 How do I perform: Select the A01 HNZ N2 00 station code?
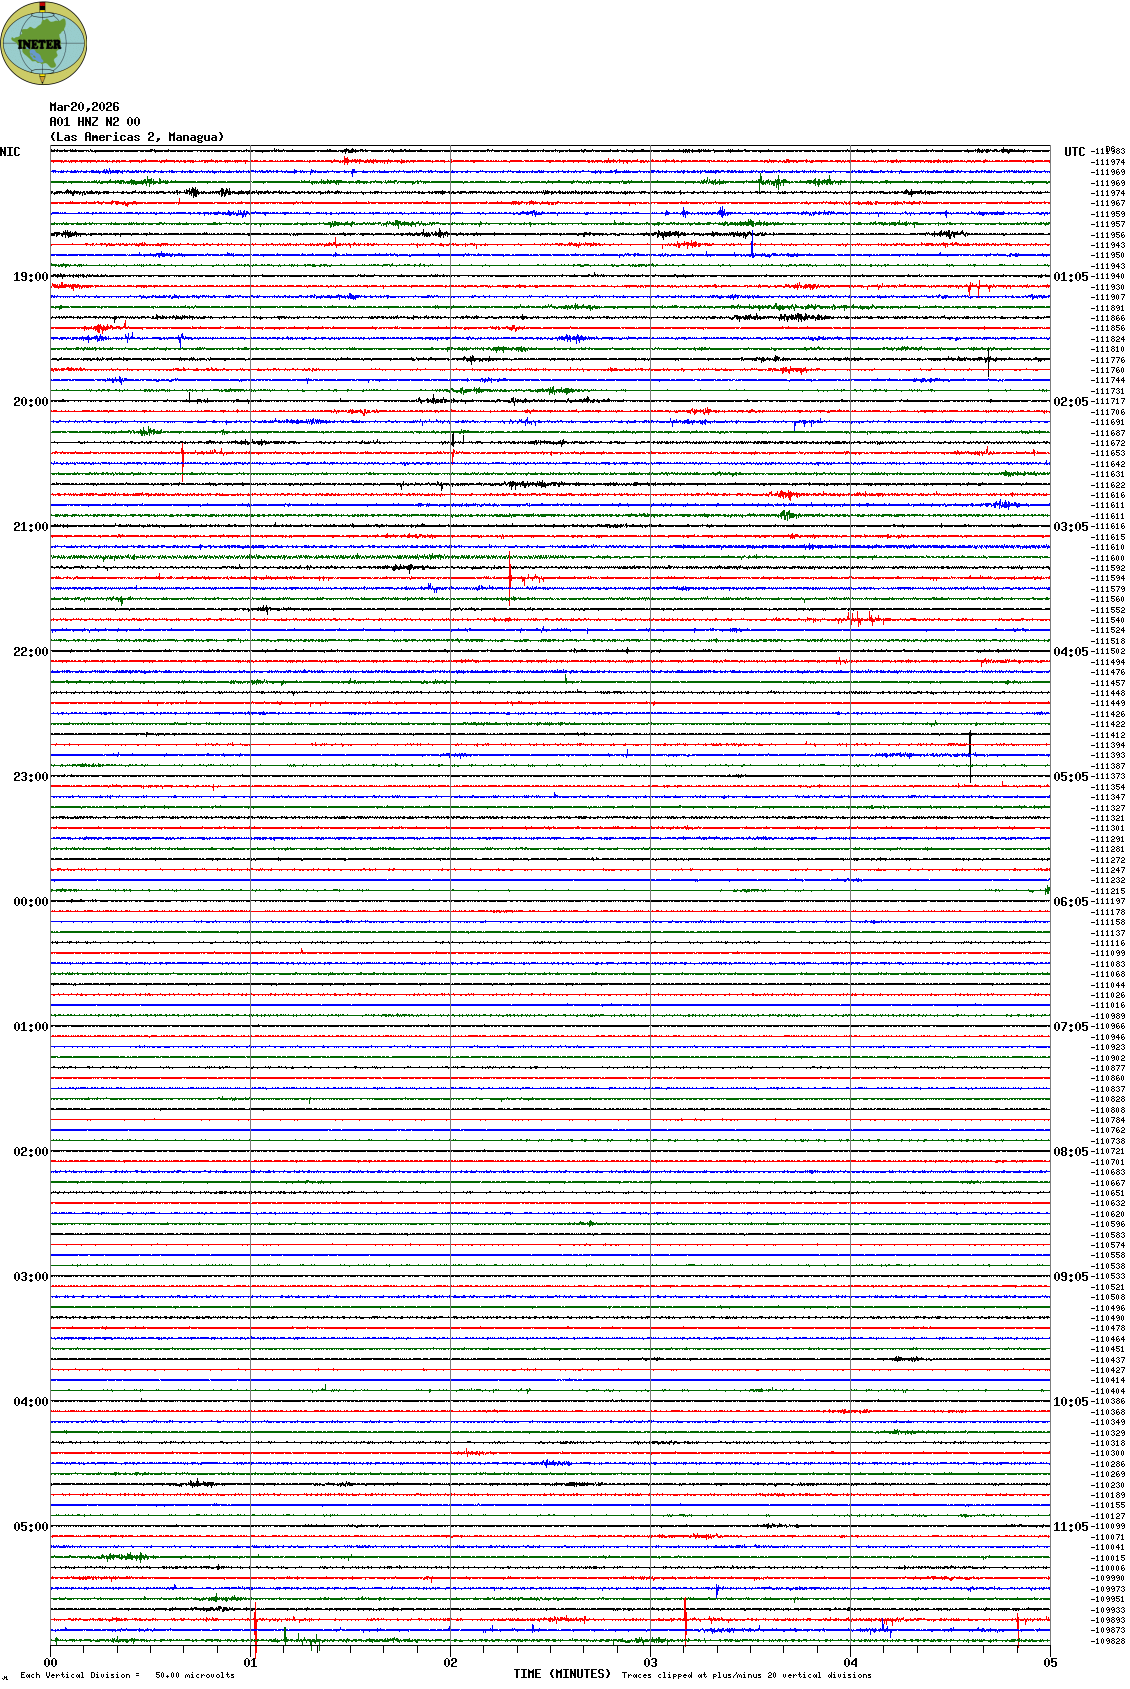click(x=95, y=122)
